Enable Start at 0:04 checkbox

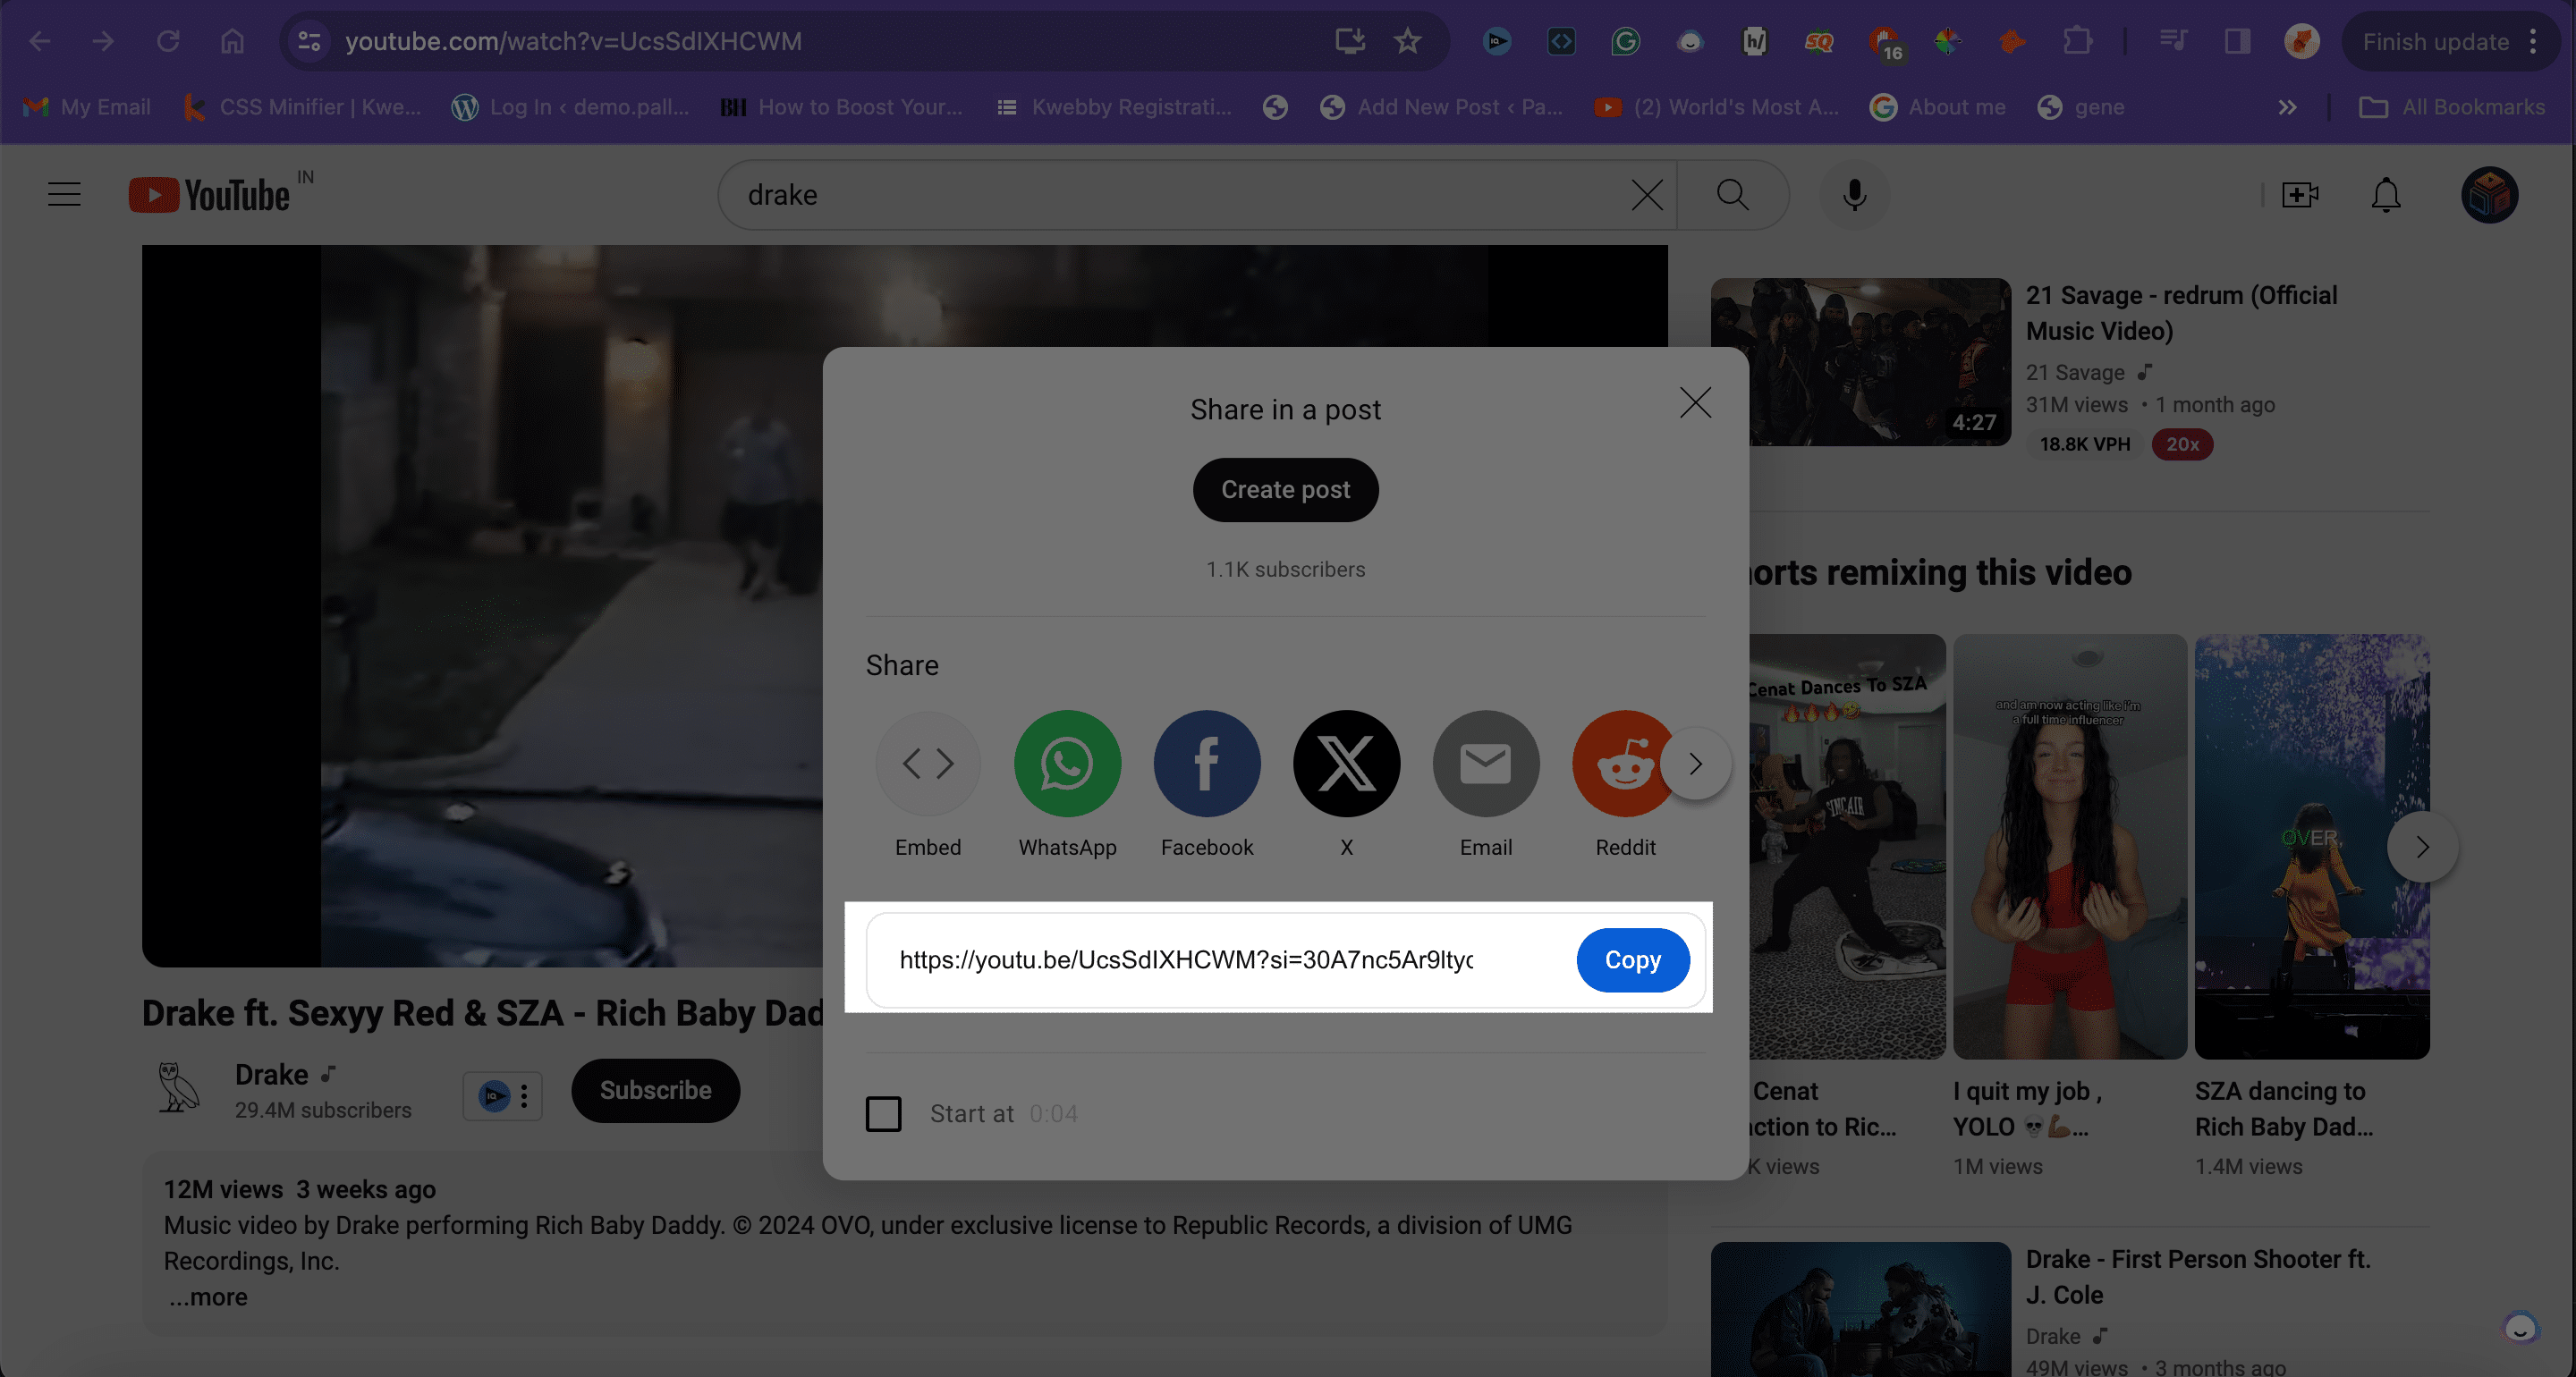[x=883, y=1113]
